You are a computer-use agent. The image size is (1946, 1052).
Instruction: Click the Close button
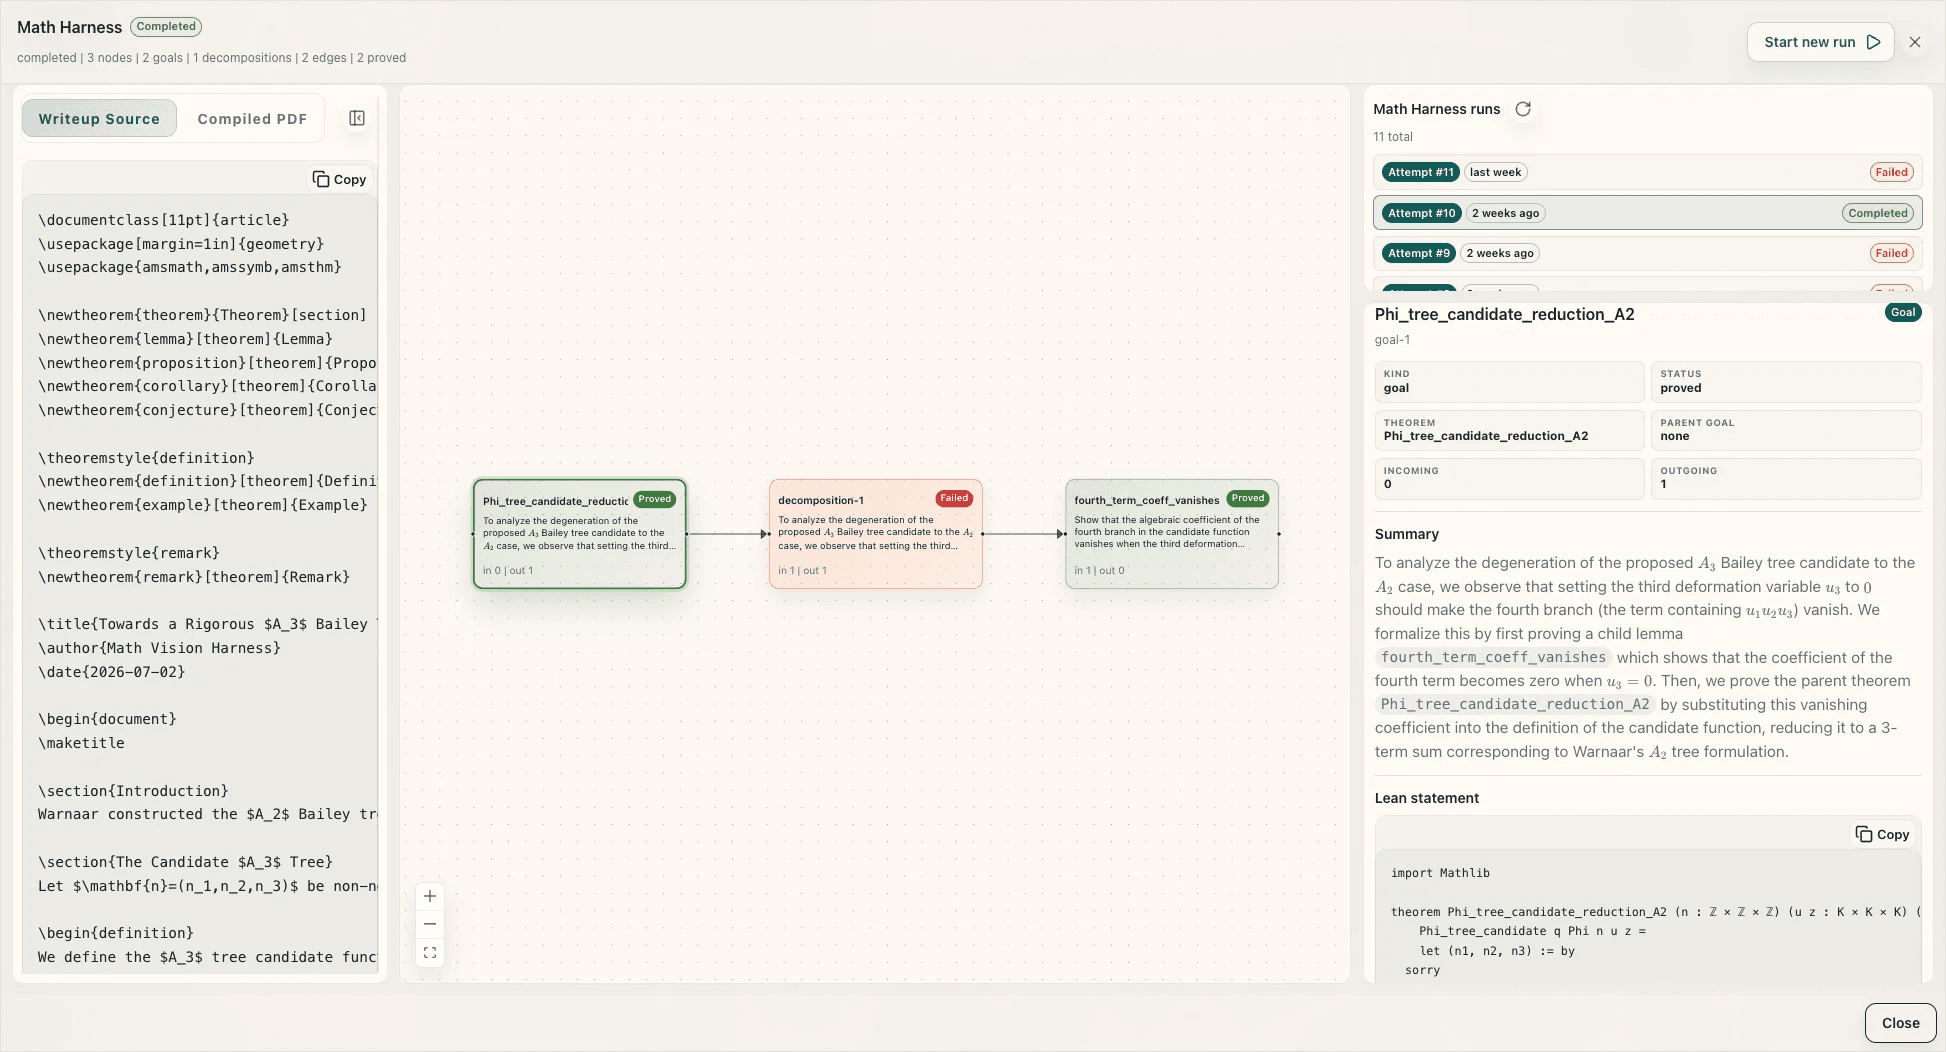1900,1023
